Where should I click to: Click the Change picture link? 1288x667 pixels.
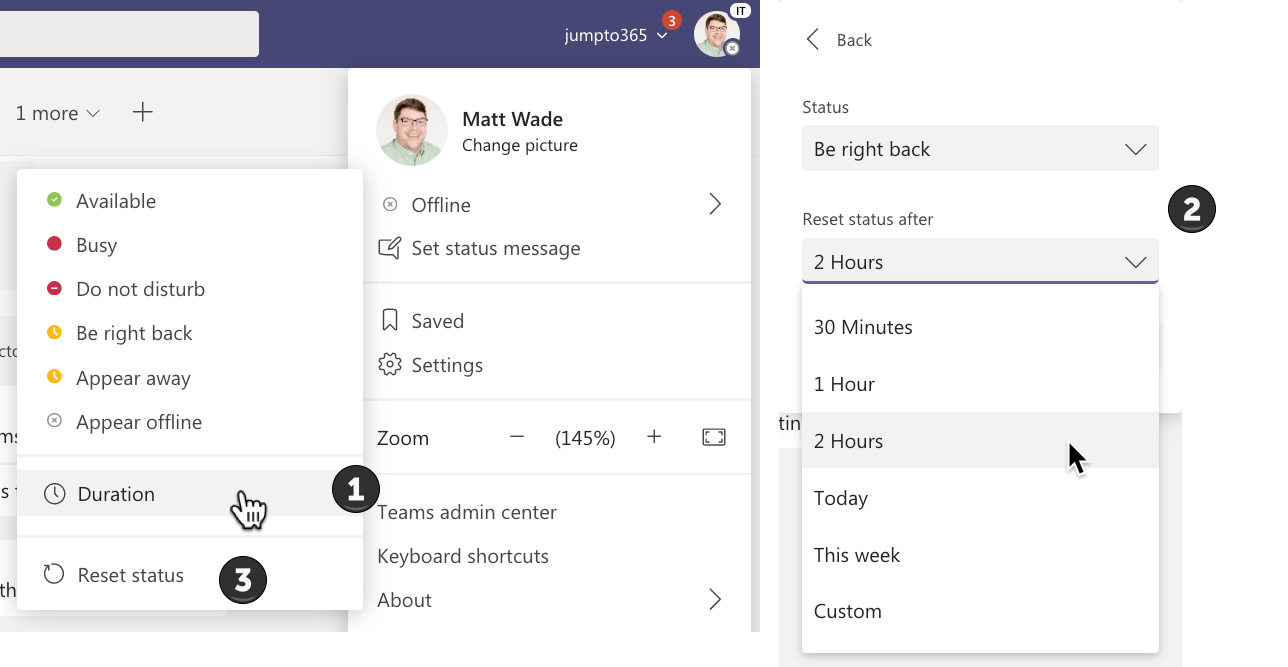pyautogui.click(x=520, y=146)
